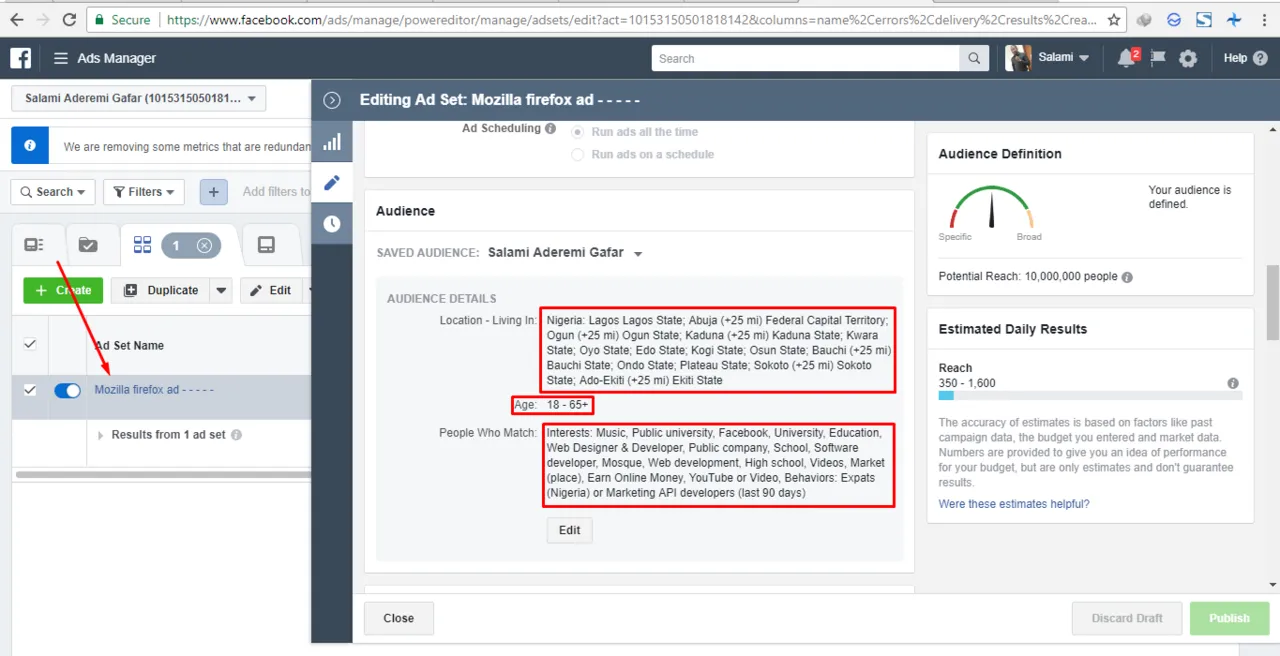Click the Salami profile picture

(x=1018, y=58)
